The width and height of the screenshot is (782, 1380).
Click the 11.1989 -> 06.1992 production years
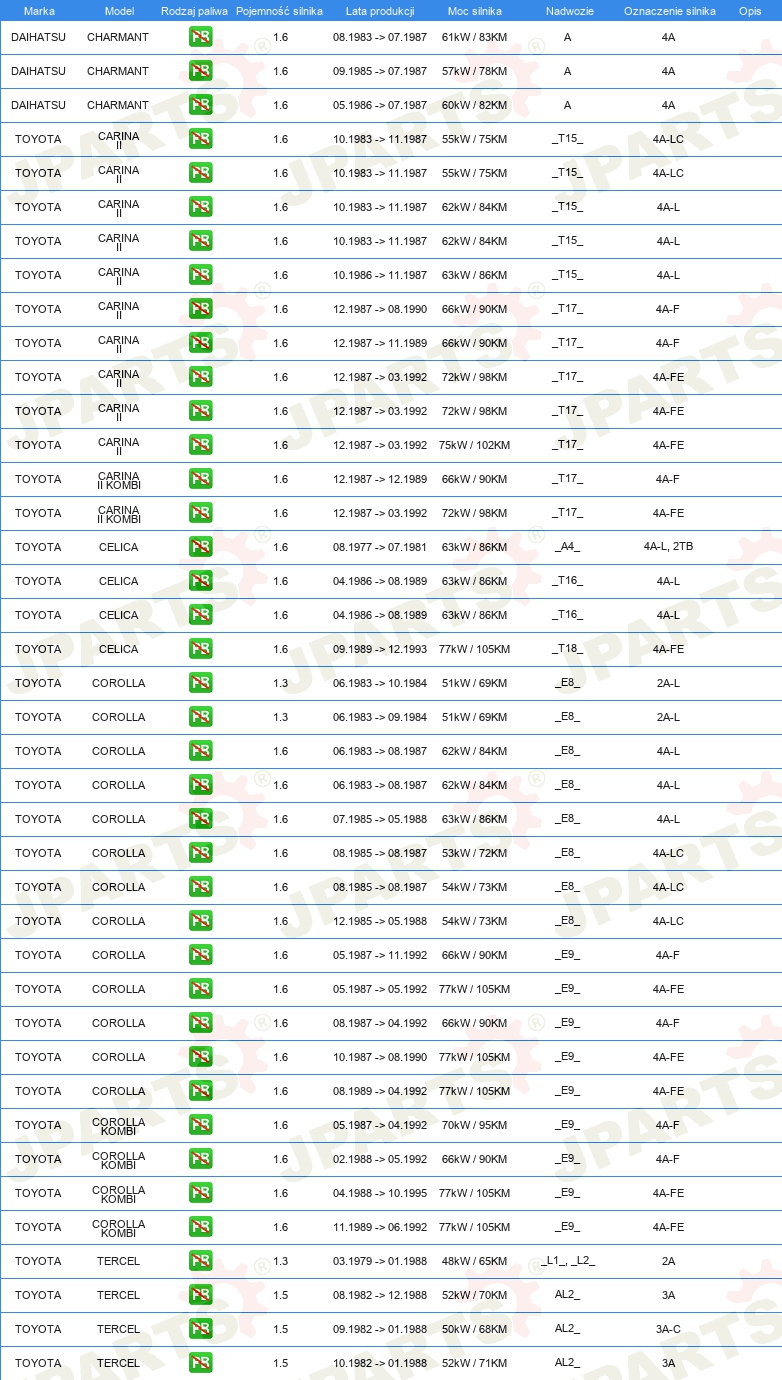[380, 1227]
